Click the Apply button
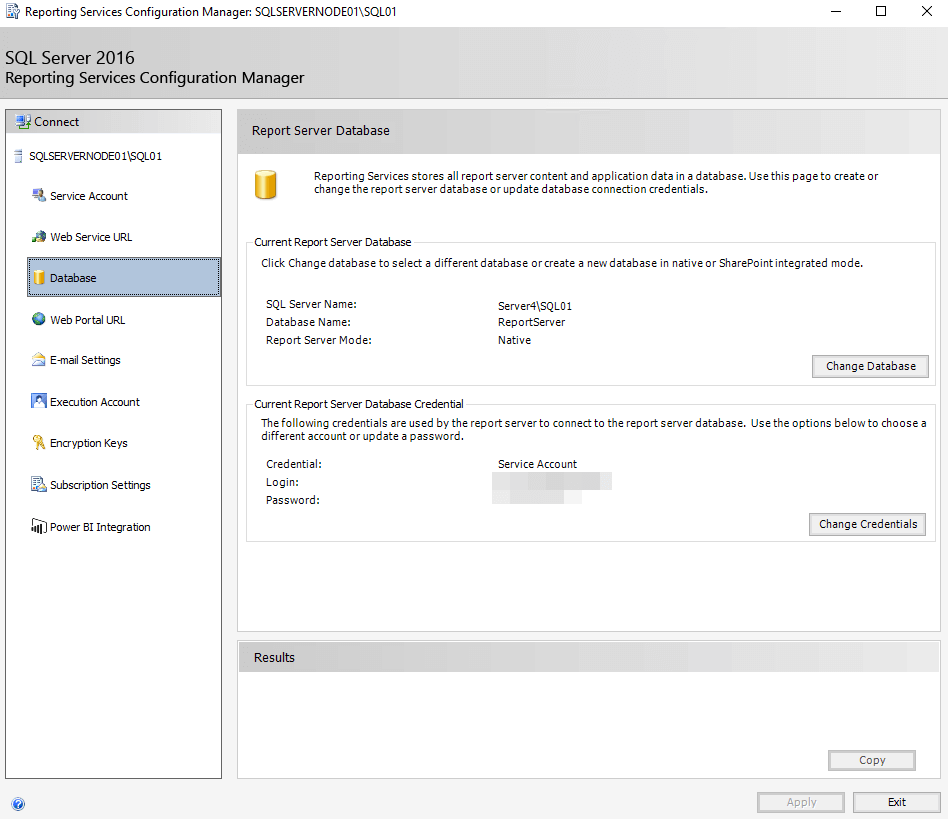 pos(801,802)
